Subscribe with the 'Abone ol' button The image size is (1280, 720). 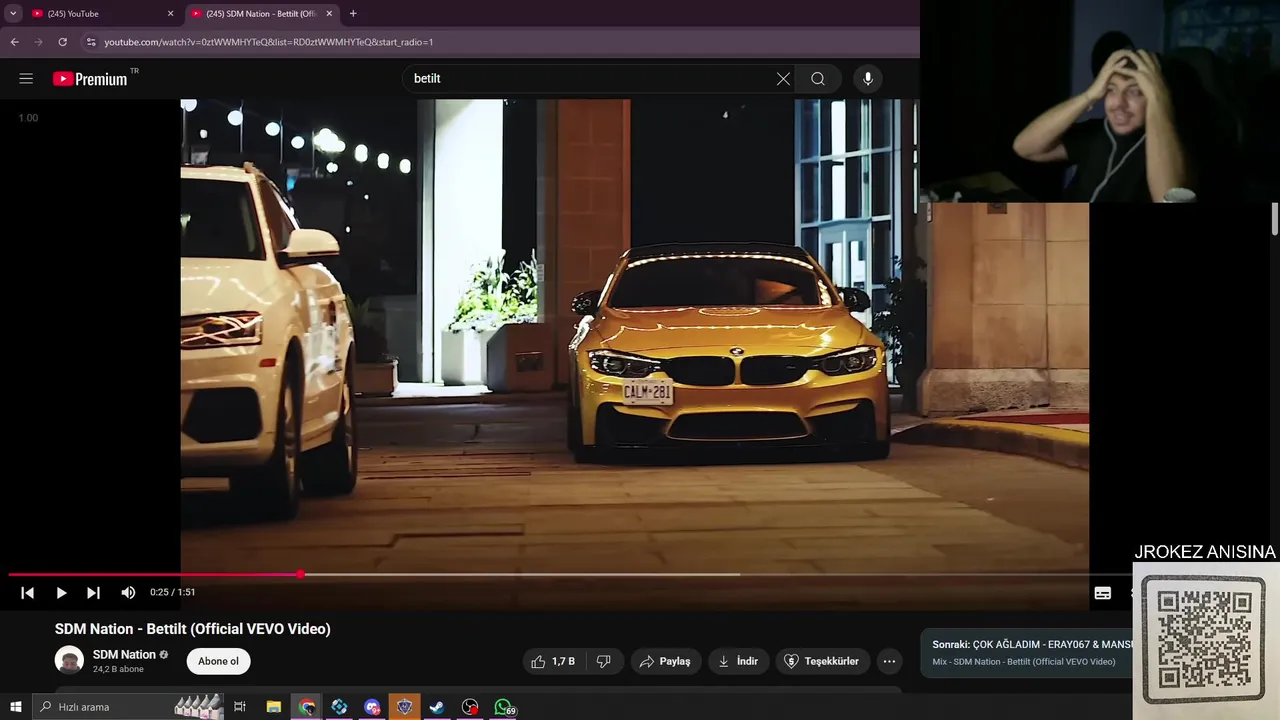(218, 661)
